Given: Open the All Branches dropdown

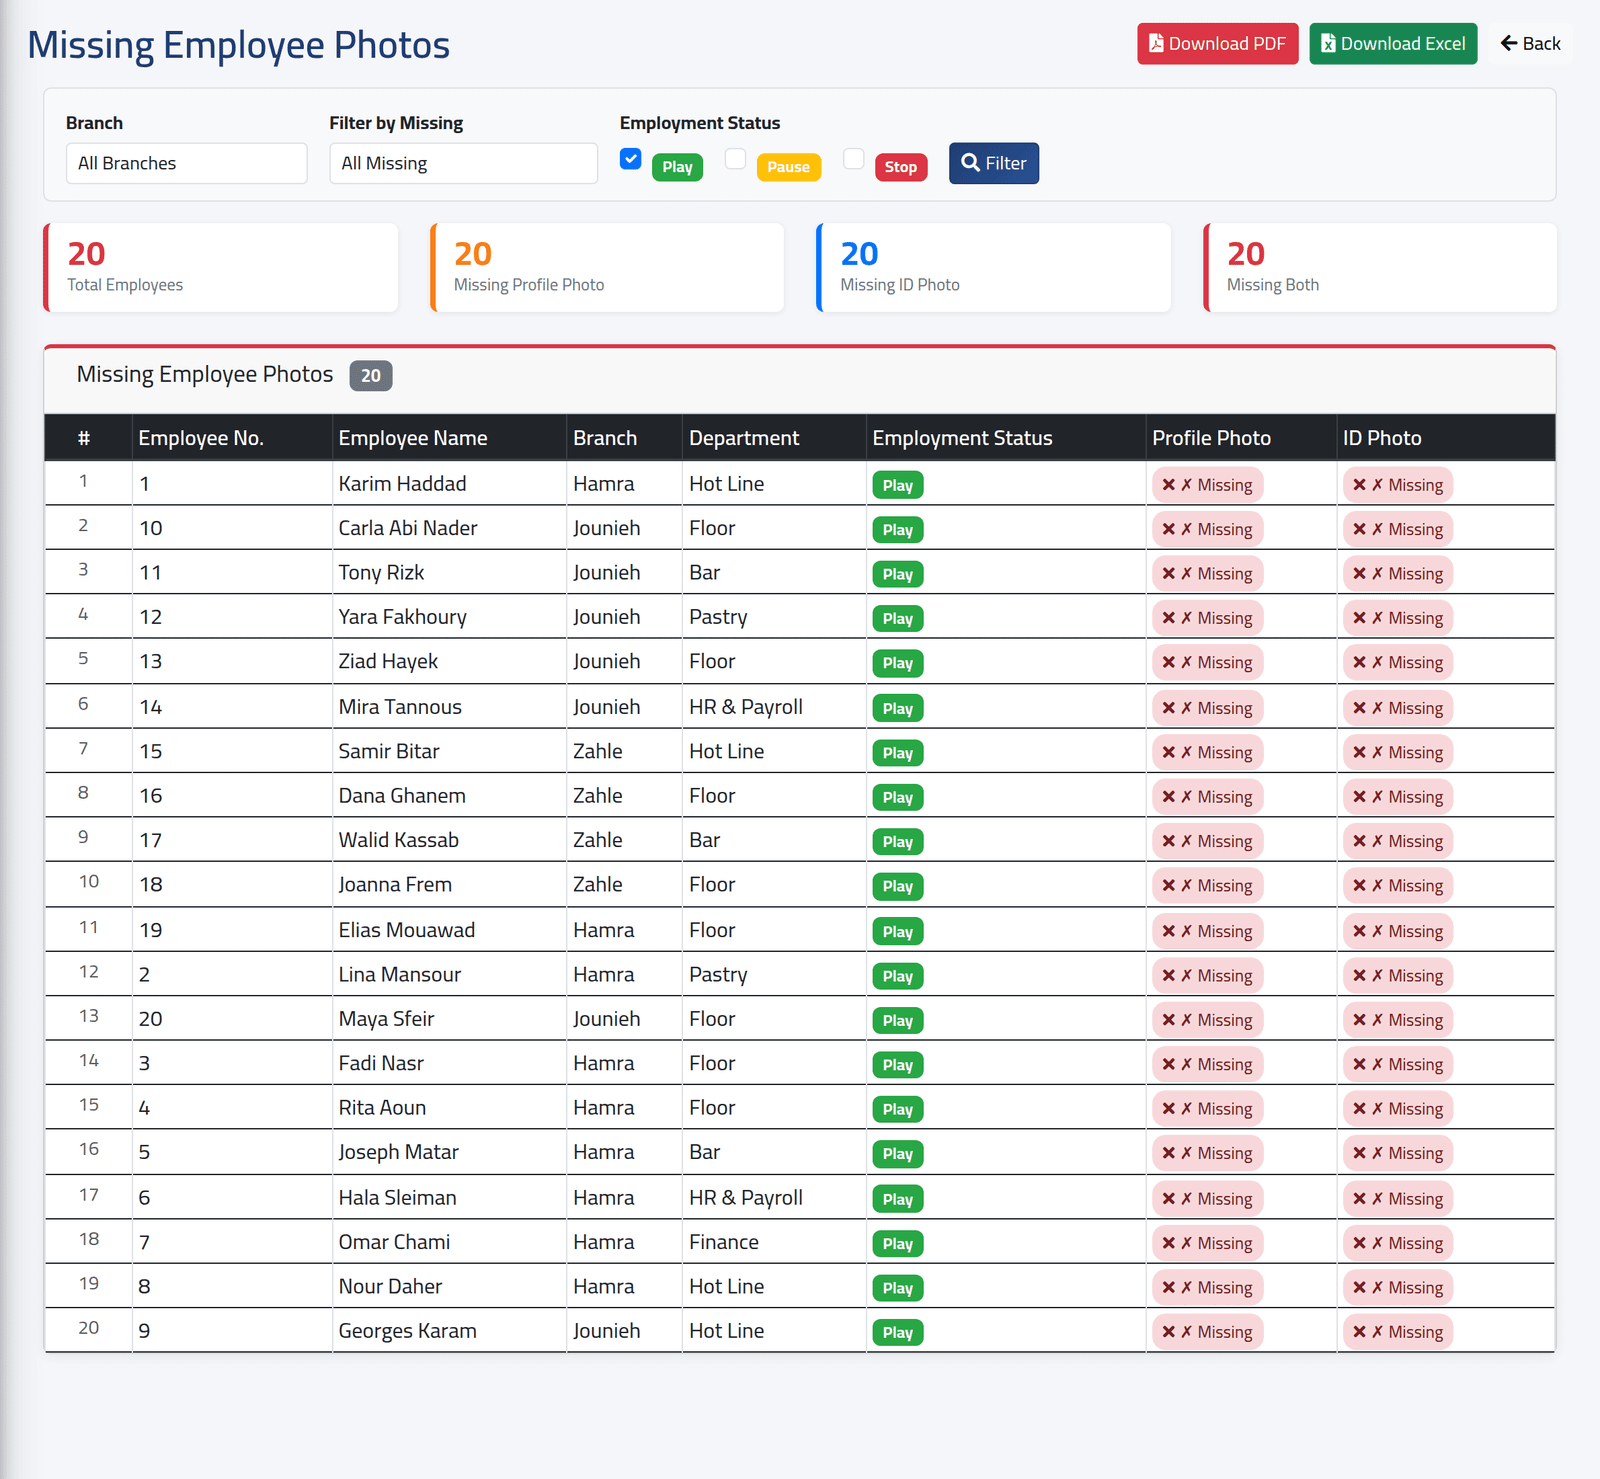Looking at the screenshot, I should (186, 163).
